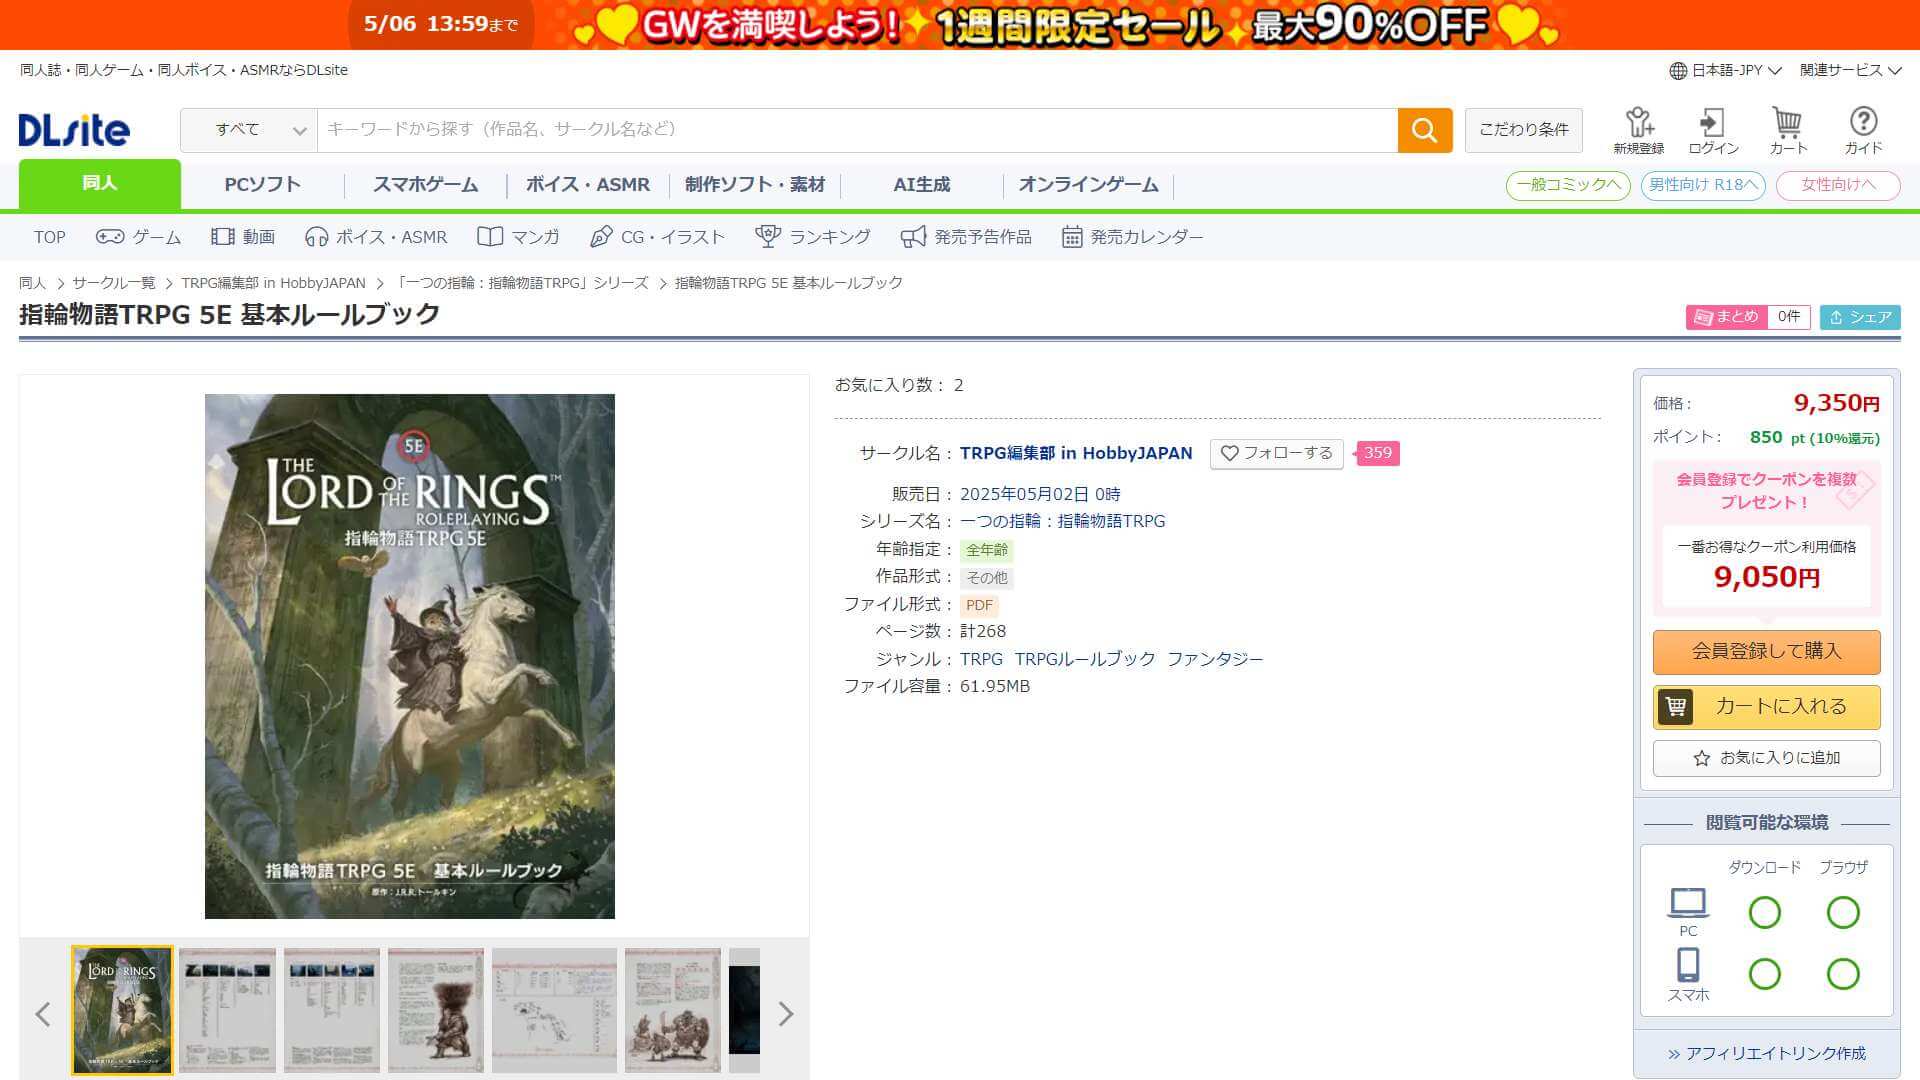The width and height of the screenshot is (1920, 1080).
Task: Show previous thumbnails with left arrow
Action: click(43, 1014)
